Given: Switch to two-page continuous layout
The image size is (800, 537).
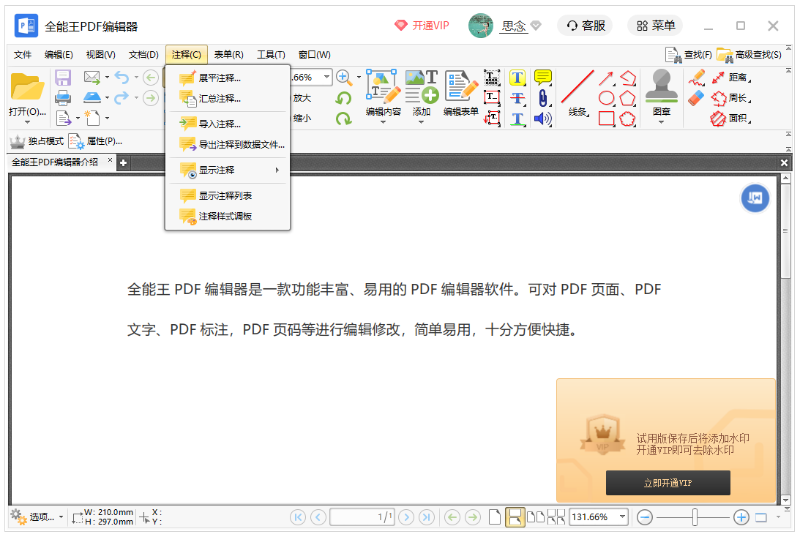Looking at the screenshot, I should (556, 517).
